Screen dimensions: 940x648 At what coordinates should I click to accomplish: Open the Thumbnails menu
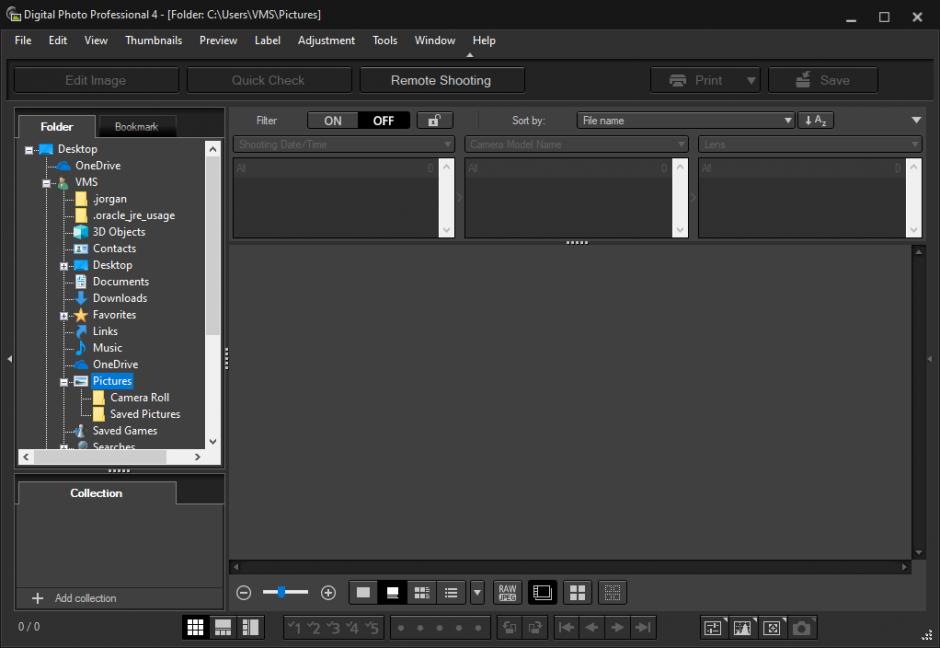pos(153,40)
